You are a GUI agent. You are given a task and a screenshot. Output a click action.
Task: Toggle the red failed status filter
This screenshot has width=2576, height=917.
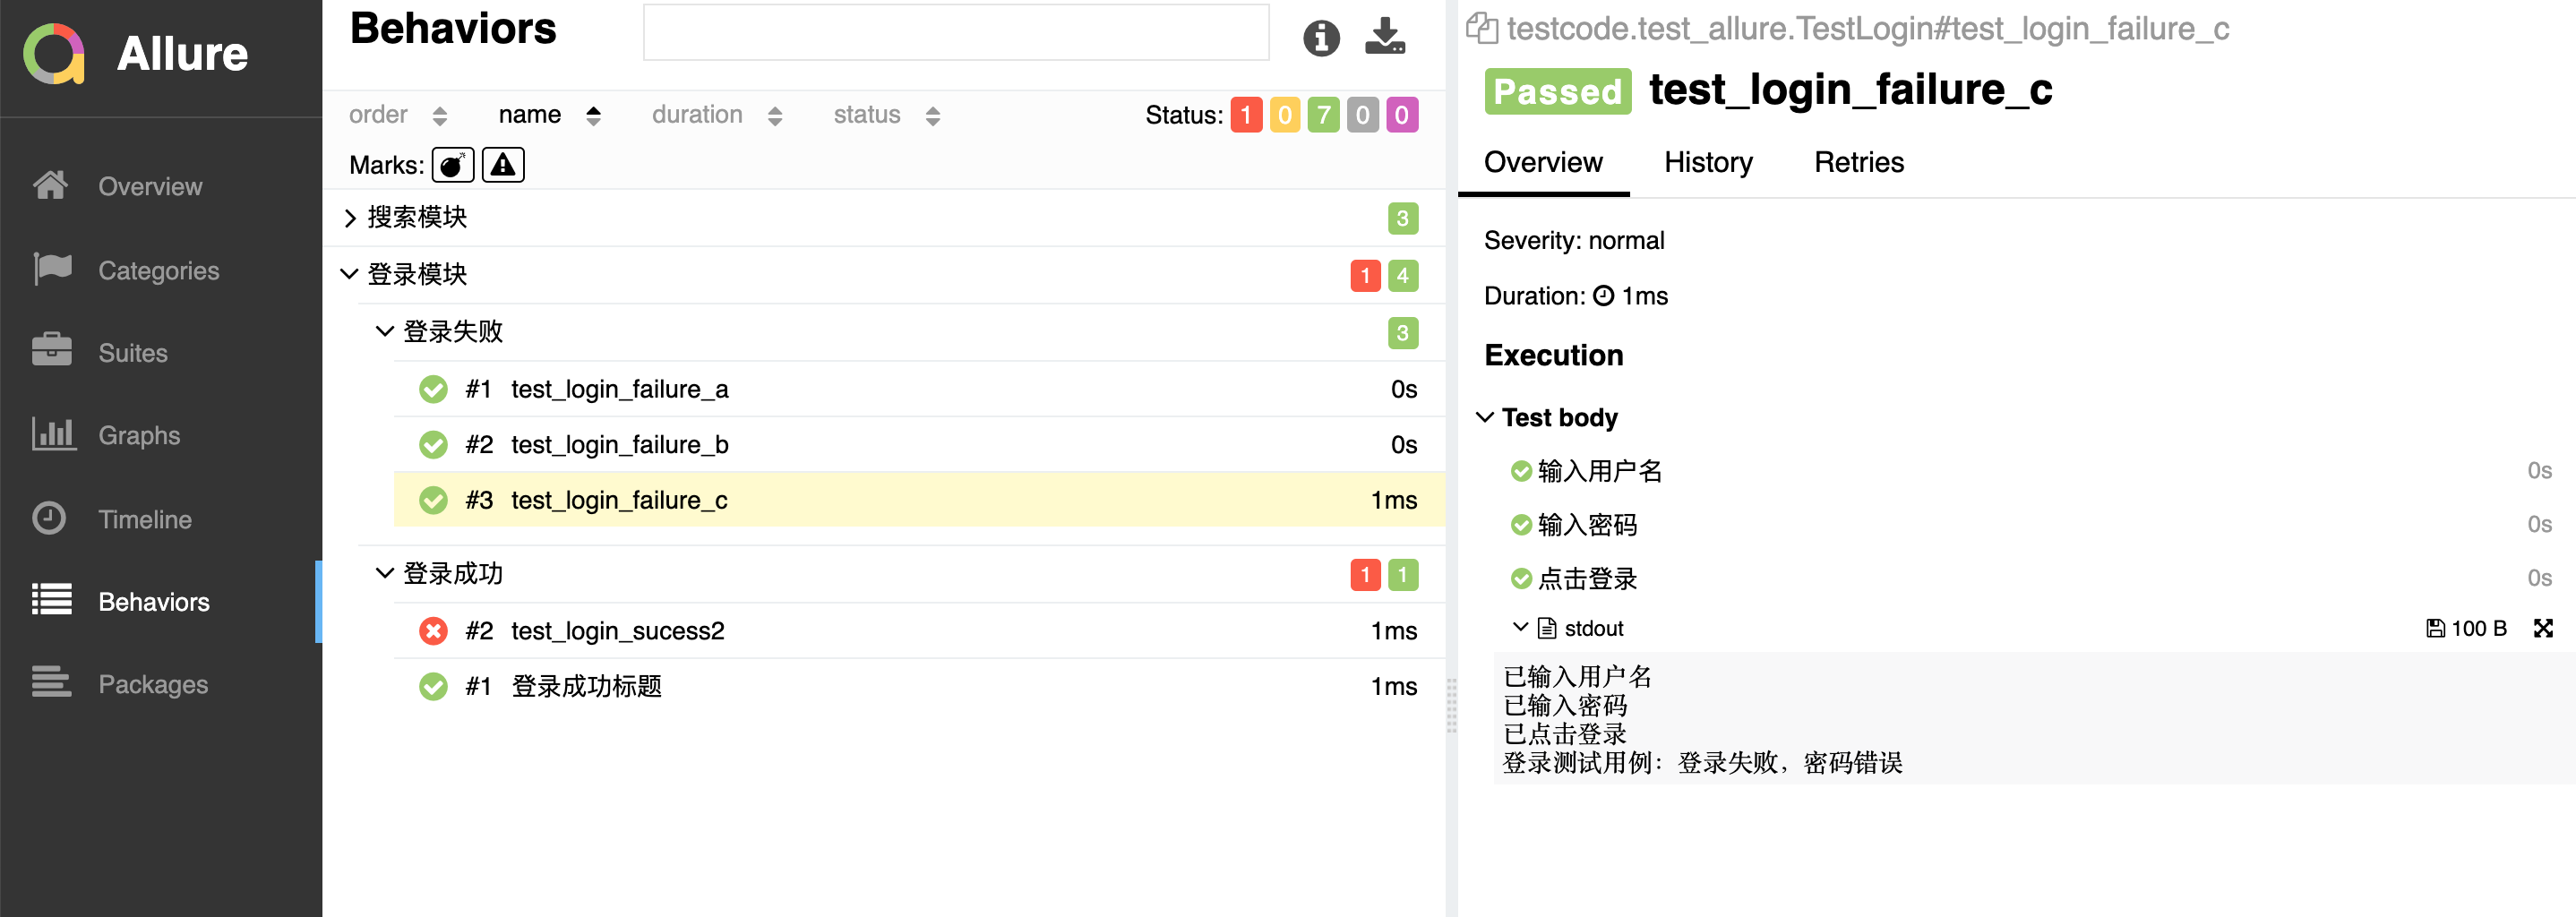click(1245, 116)
